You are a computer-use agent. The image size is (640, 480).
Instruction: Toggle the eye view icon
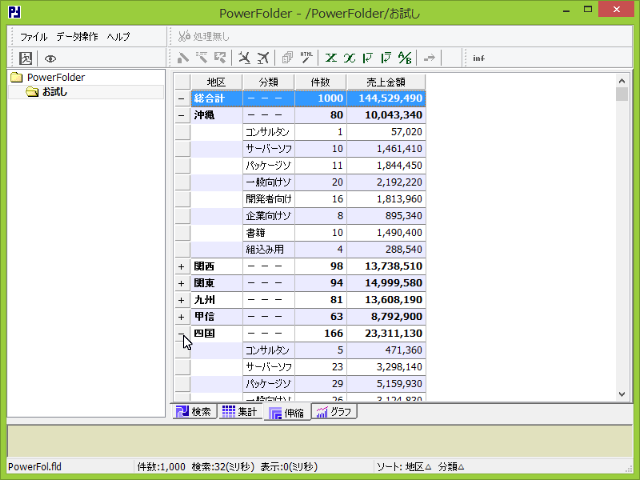click(50, 59)
